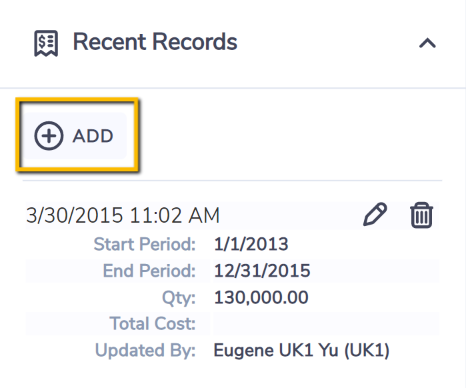Delete the record using the trash icon
The width and height of the screenshot is (466, 388).
click(422, 215)
